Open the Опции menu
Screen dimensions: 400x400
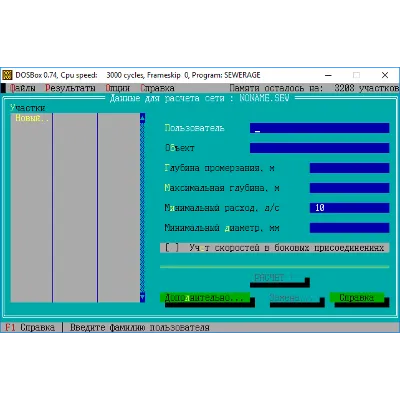(x=118, y=88)
